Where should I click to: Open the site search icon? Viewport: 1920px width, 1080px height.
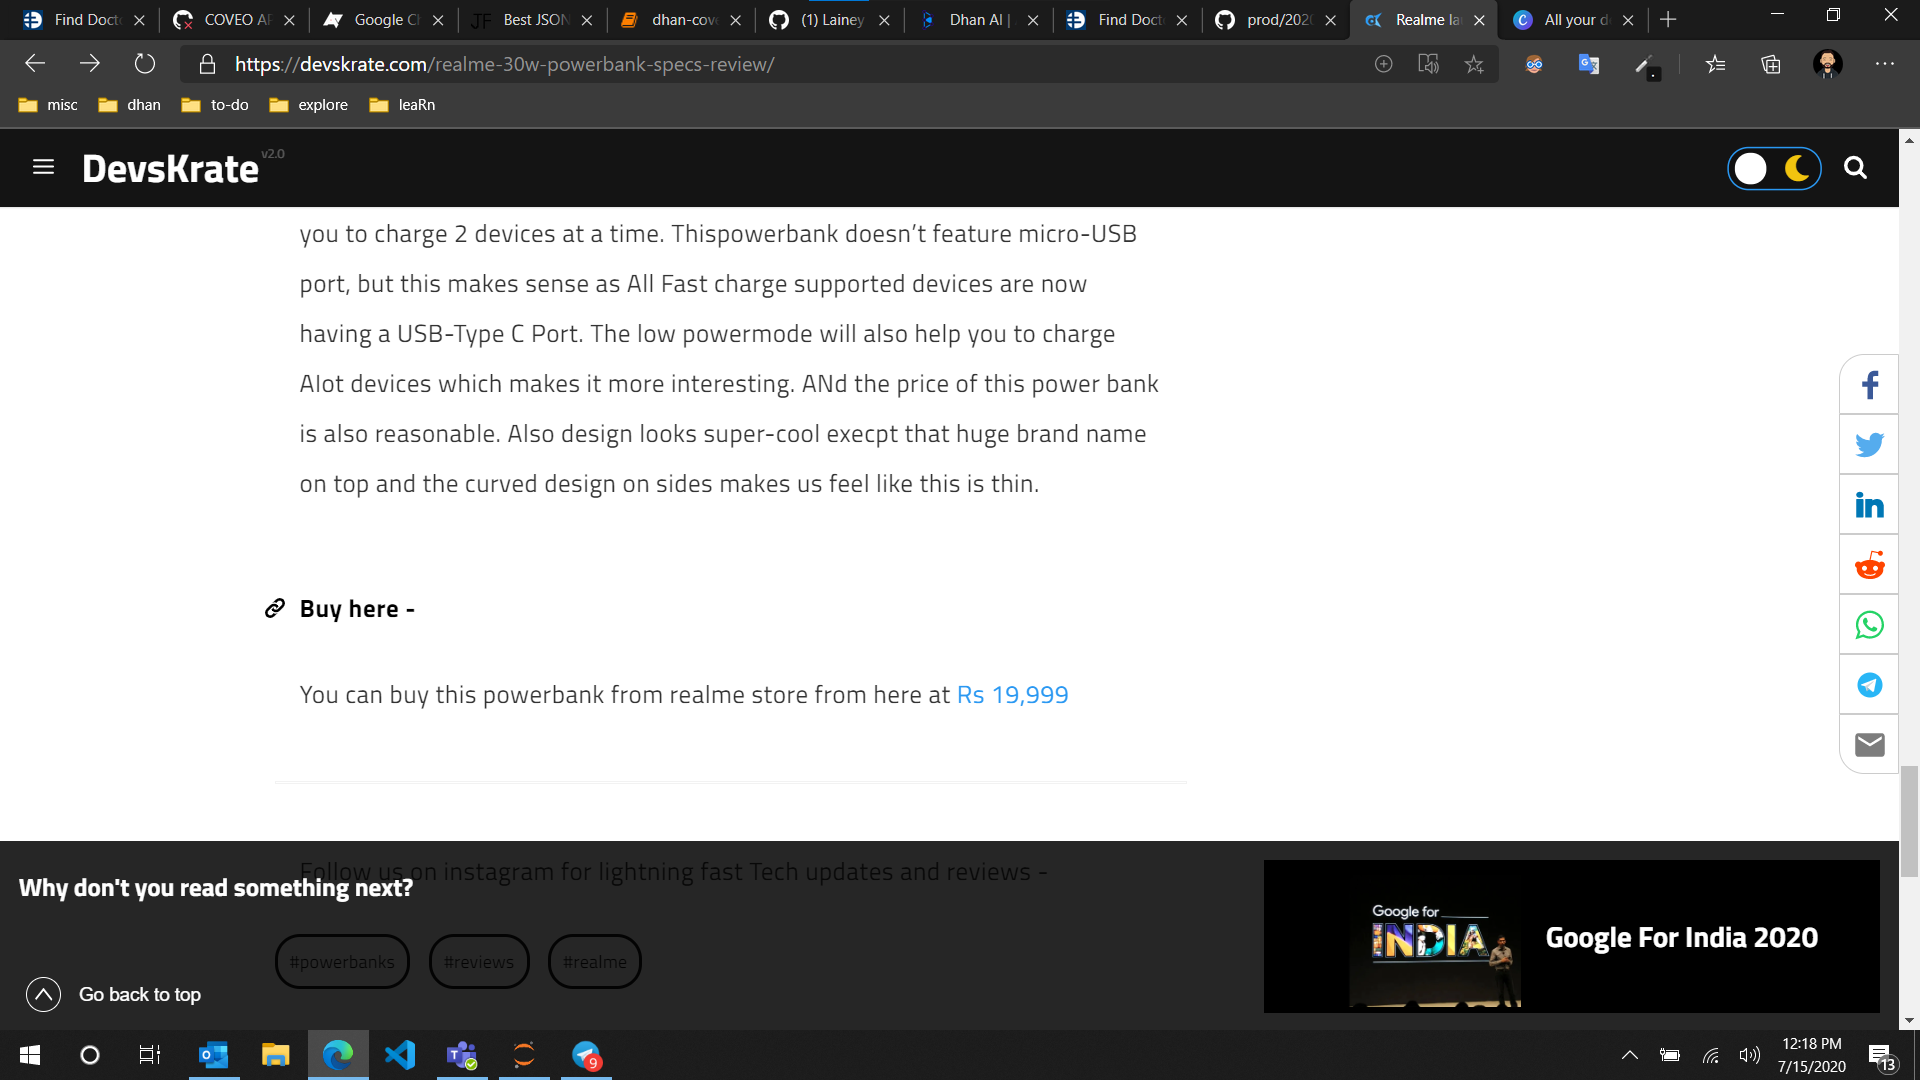[x=1855, y=168]
